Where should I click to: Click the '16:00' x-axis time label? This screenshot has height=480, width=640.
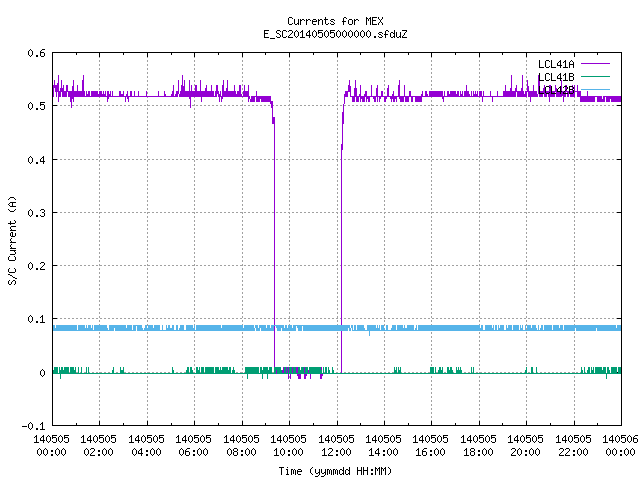(x=430, y=452)
